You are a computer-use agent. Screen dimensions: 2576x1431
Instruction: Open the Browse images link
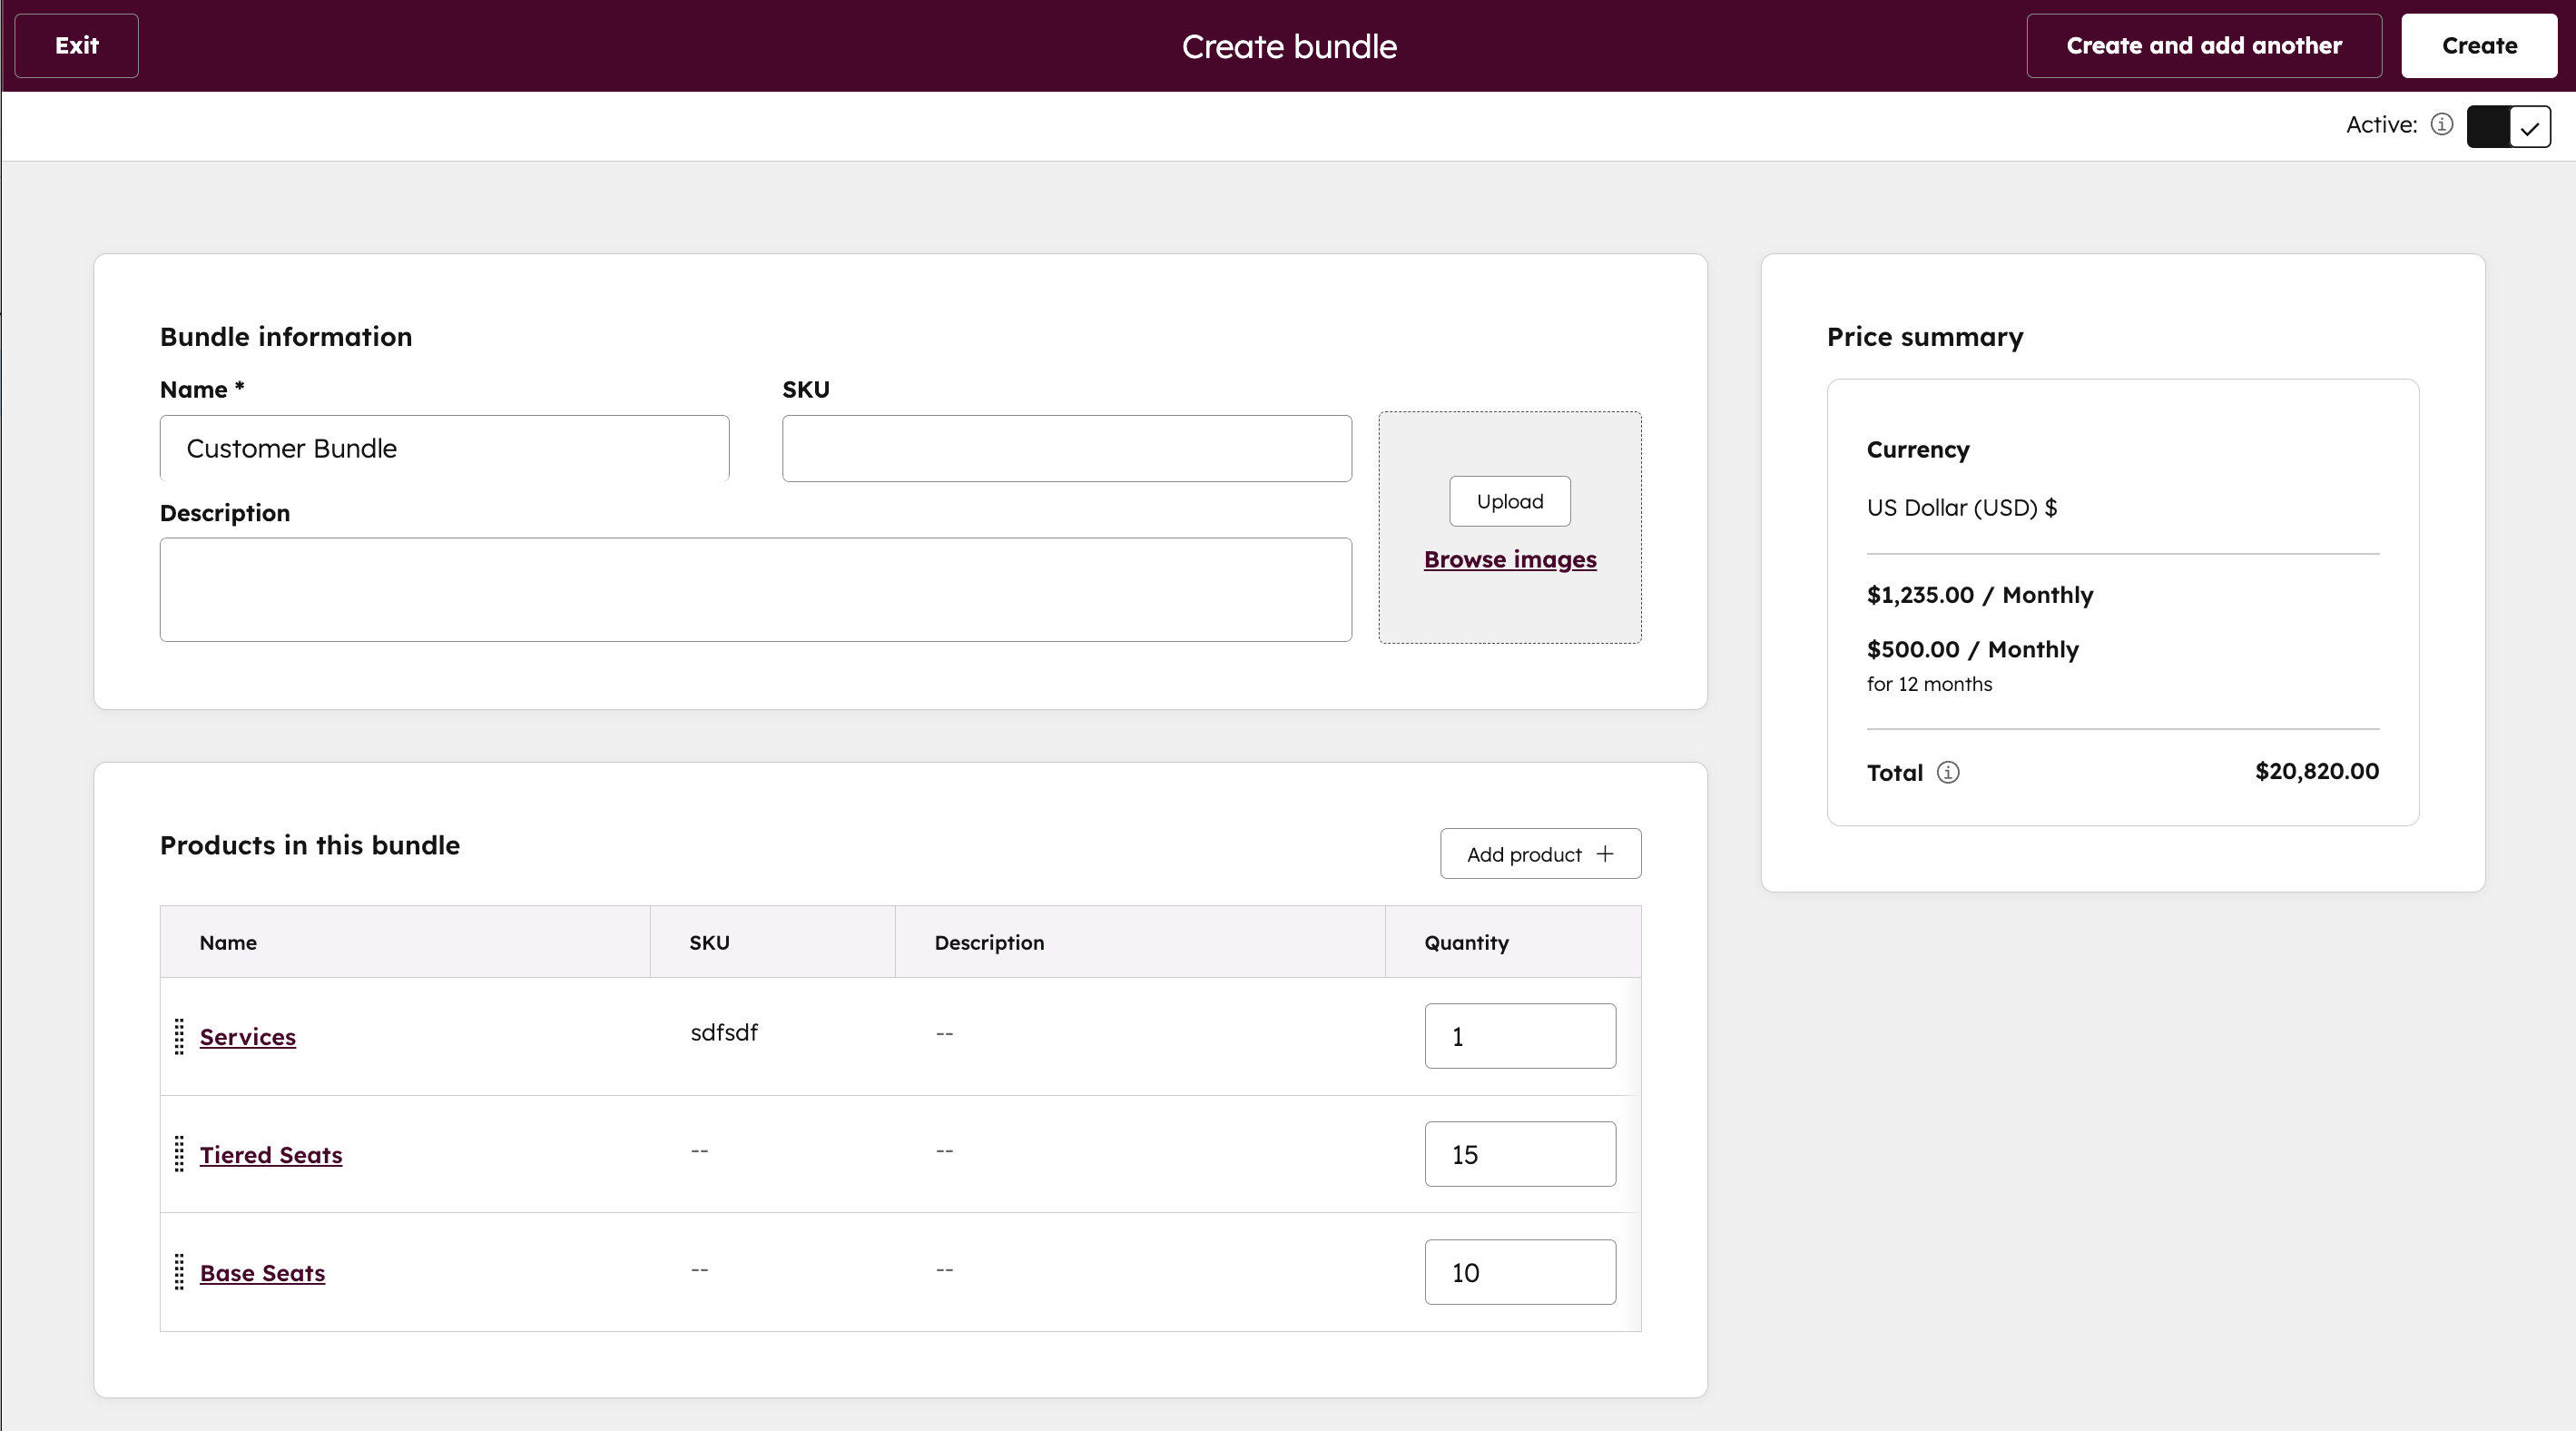1509,559
